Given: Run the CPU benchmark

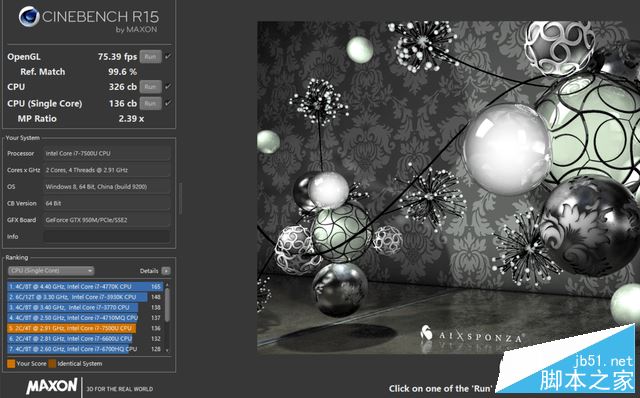Looking at the screenshot, I should click(x=151, y=87).
